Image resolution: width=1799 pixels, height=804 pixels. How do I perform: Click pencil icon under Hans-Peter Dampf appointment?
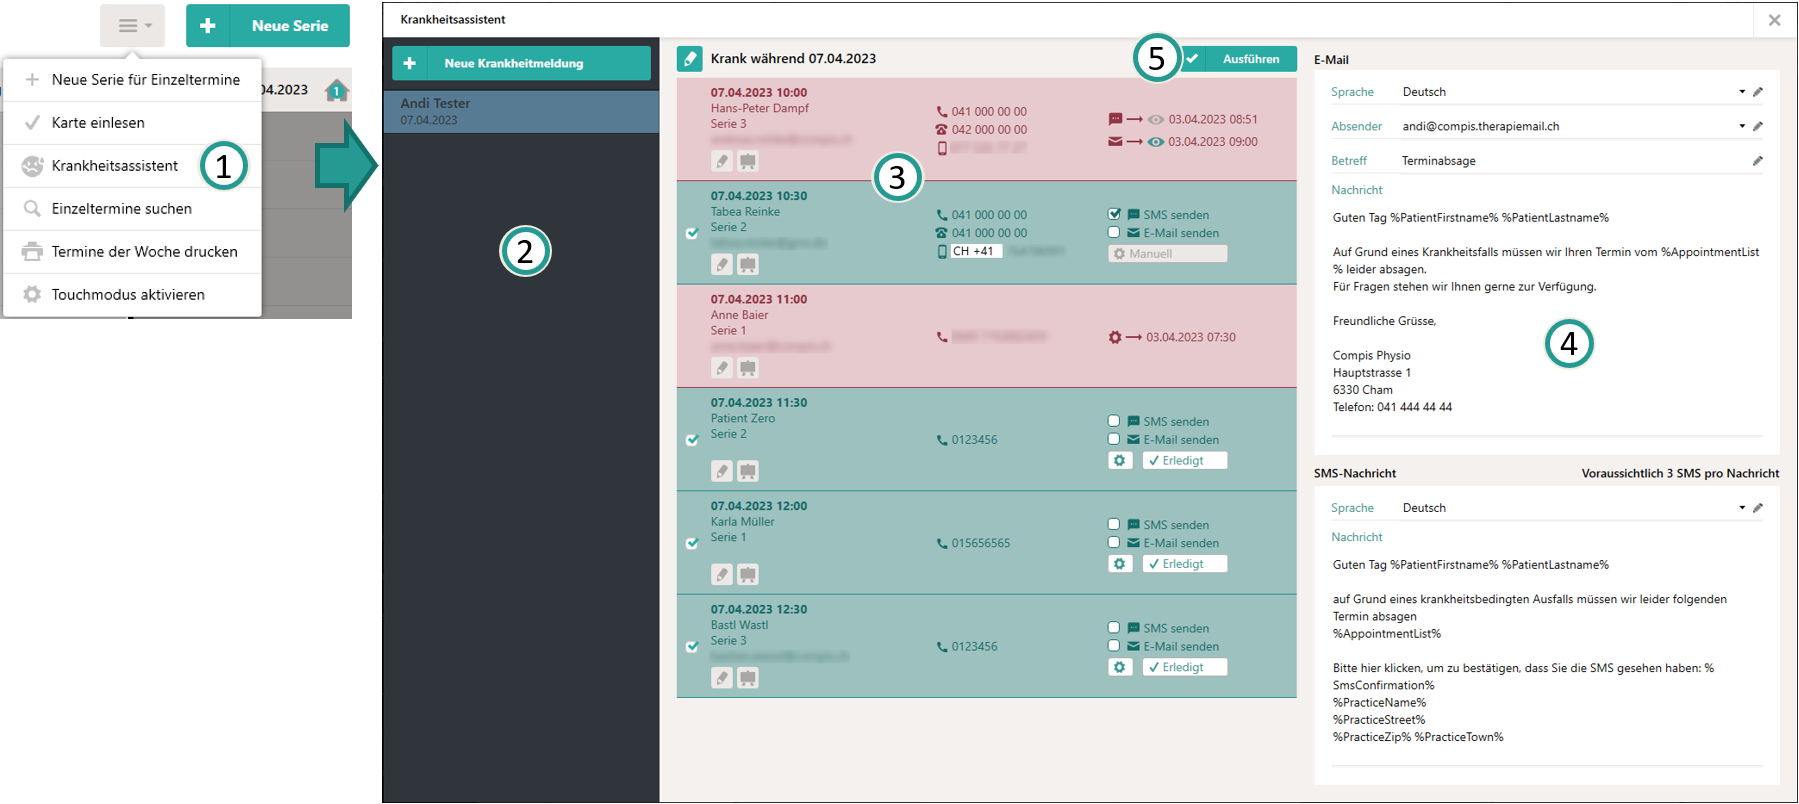point(722,161)
